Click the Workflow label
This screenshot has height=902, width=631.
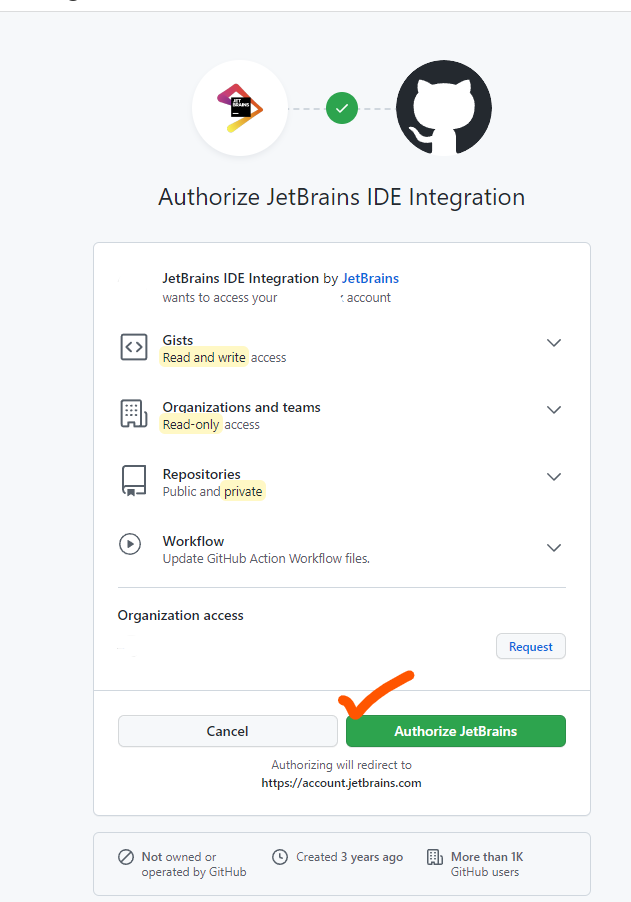pyautogui.click(x=193, y=541)
